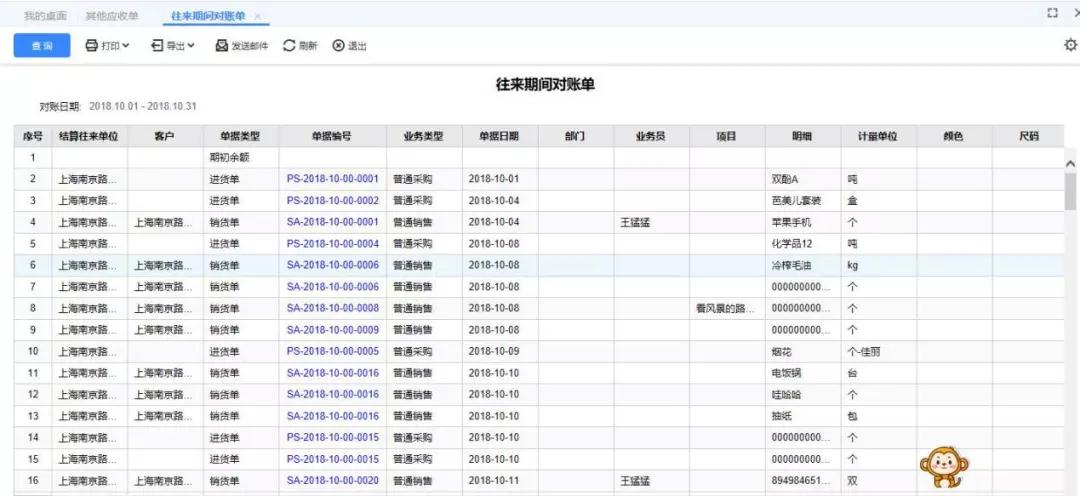The width and height of the screenshot is (1080, 496).
Task: Expand the 打印 dropdown arrow
Action: (126, 45)
